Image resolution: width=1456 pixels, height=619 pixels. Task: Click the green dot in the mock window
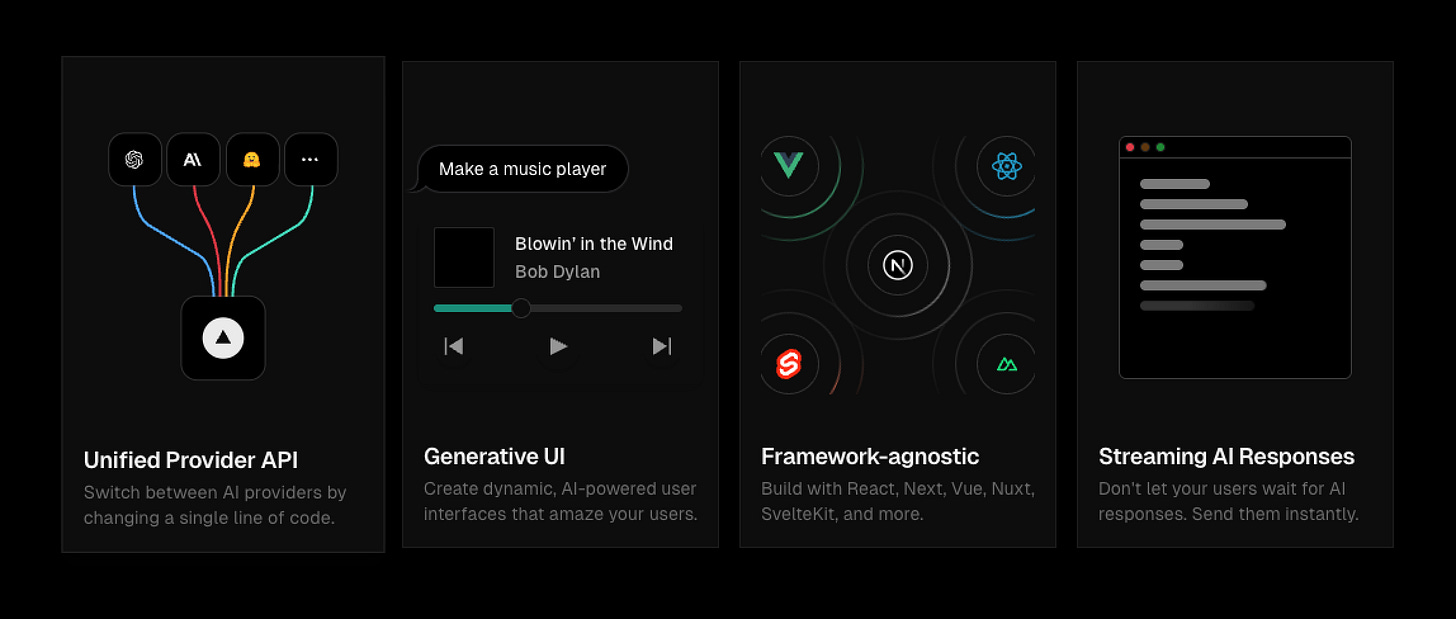coord(1160,147)
